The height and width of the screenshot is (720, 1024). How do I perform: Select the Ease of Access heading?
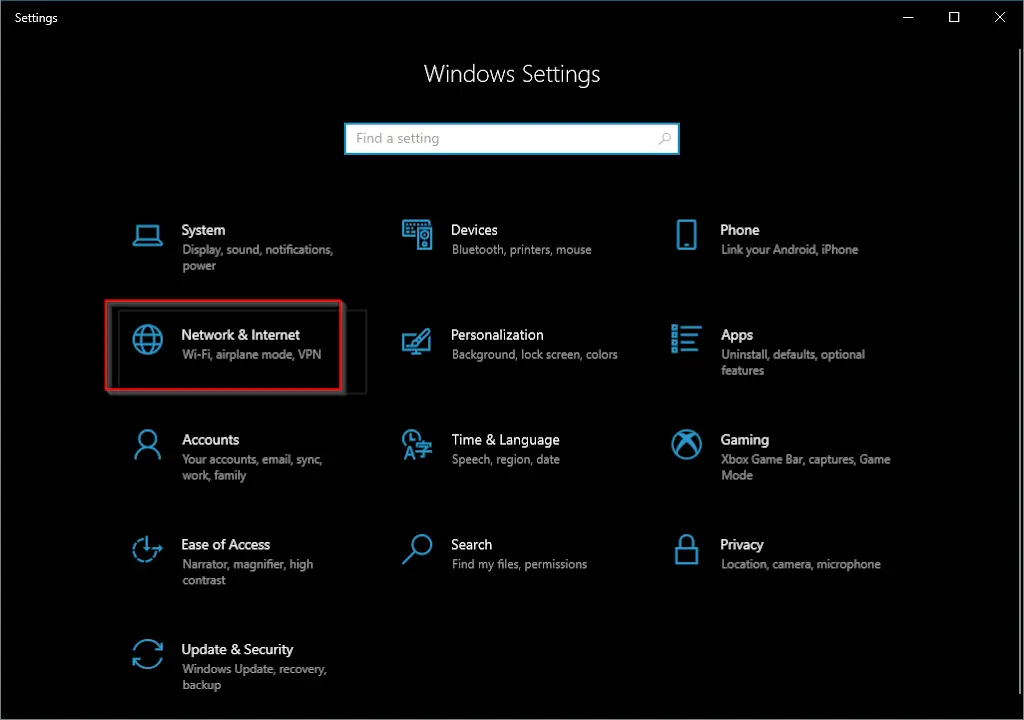point(225,544)
